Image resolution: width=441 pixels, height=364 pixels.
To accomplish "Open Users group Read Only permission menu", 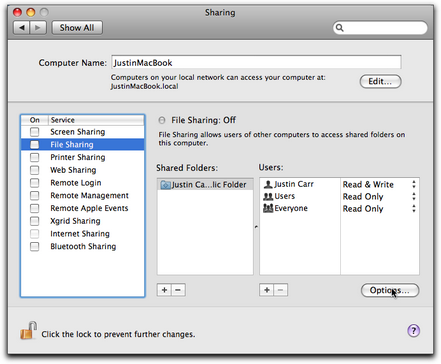I will [380, 197].
